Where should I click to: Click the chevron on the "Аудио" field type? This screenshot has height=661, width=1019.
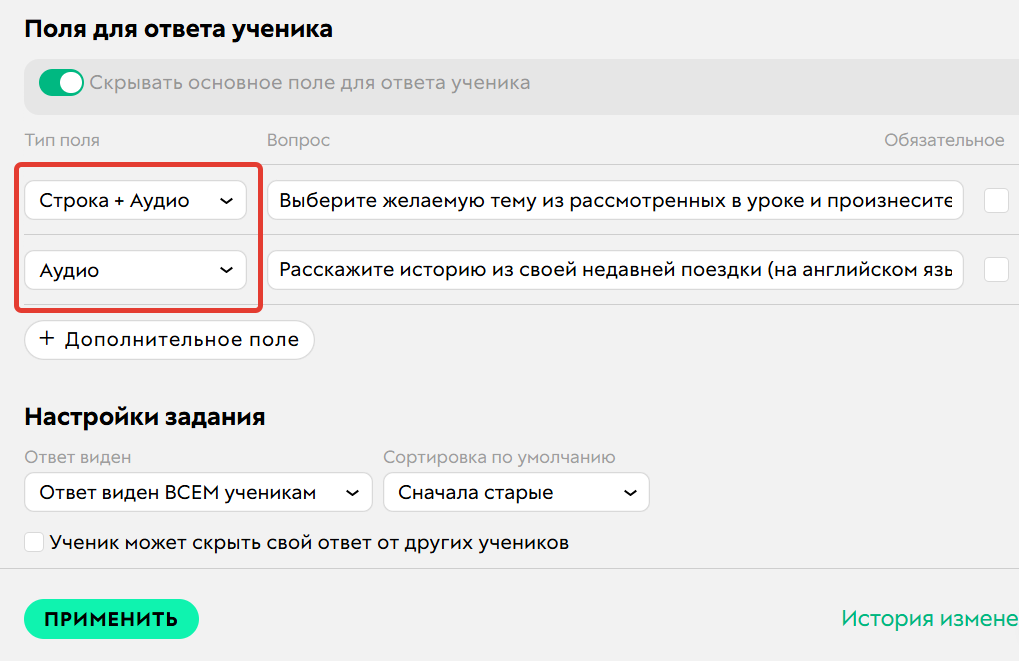click(228, 270)
